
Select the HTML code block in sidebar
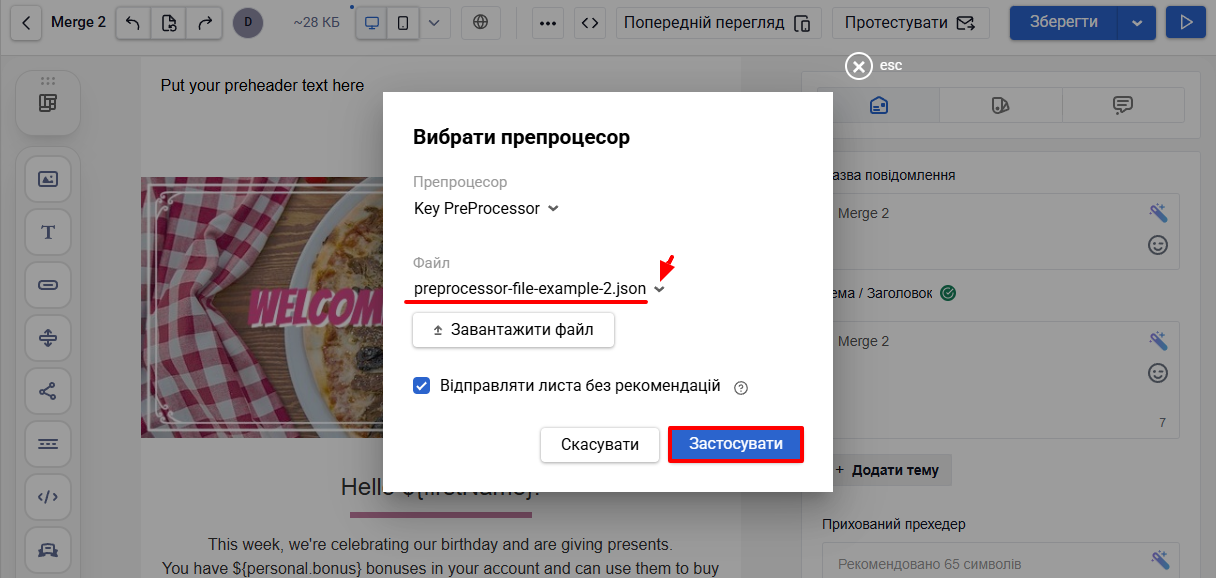(x=48, y=497)
